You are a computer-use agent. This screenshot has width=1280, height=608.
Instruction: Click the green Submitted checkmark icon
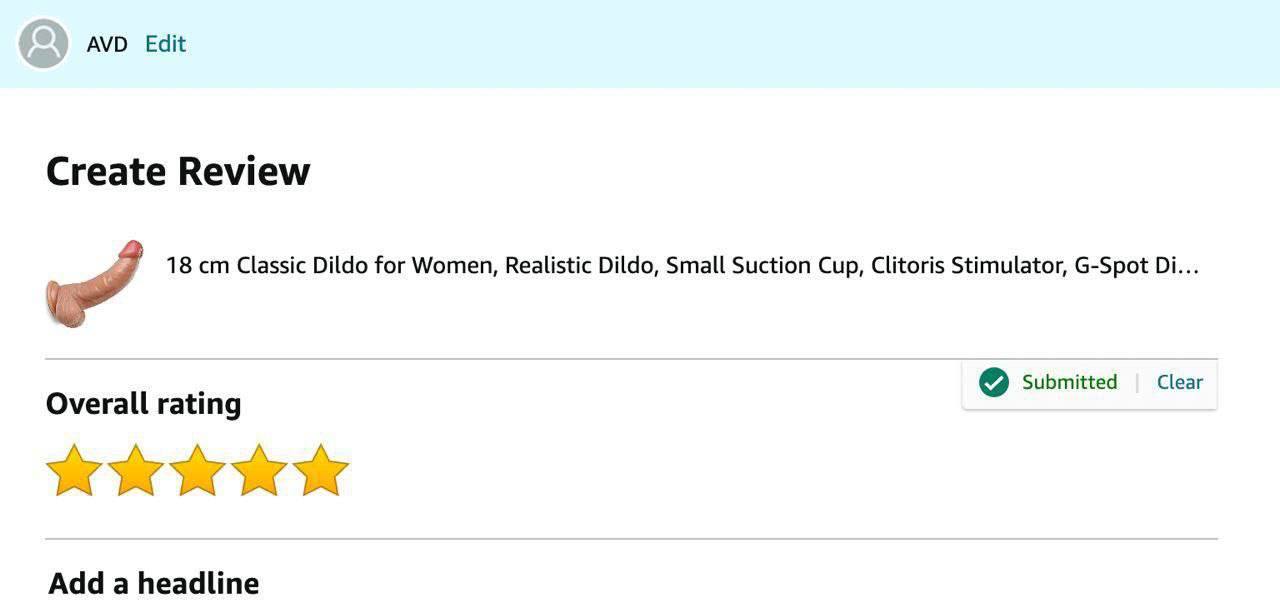pos(993,382)
